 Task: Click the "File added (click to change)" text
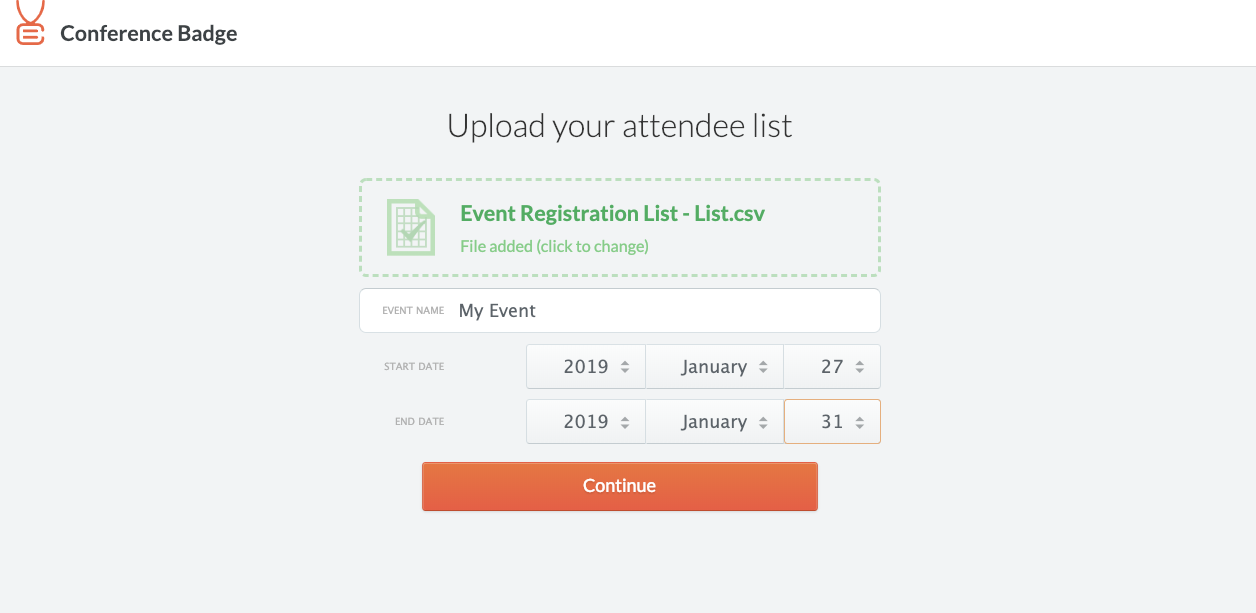point(554,246)
